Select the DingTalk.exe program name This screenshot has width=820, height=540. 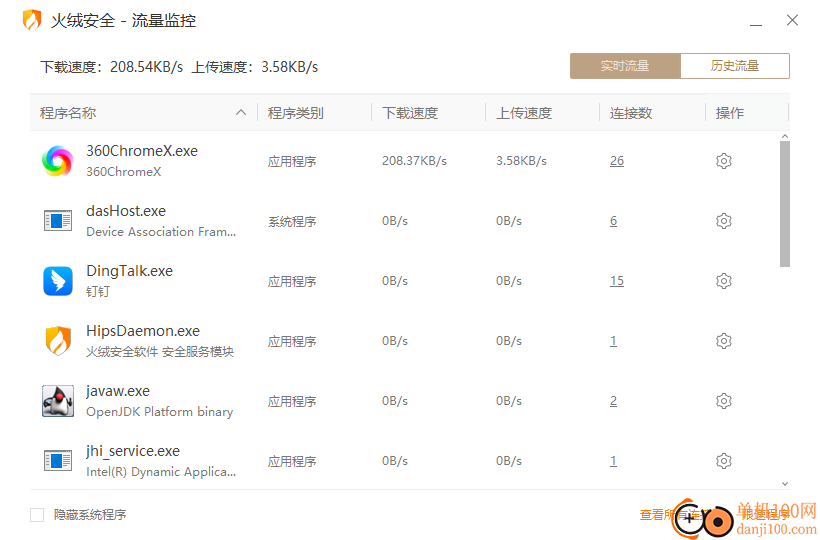[129, 271]
